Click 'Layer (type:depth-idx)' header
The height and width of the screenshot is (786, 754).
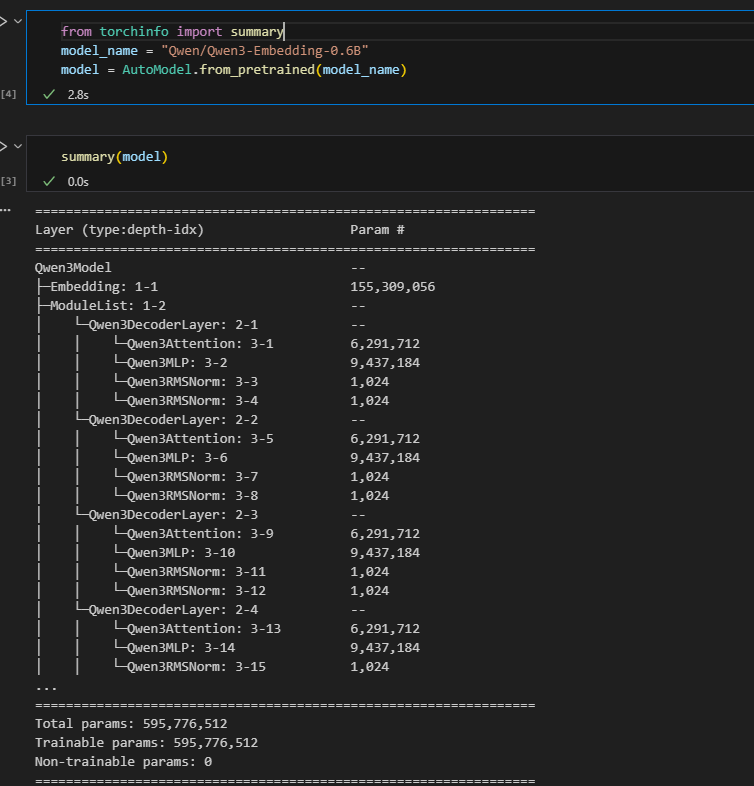coord(119,230)
